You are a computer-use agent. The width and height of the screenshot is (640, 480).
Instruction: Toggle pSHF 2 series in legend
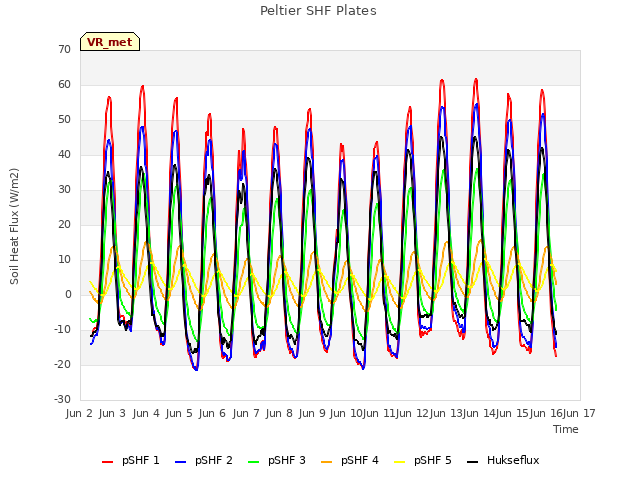pyautogui.click(x=204, y=460)
